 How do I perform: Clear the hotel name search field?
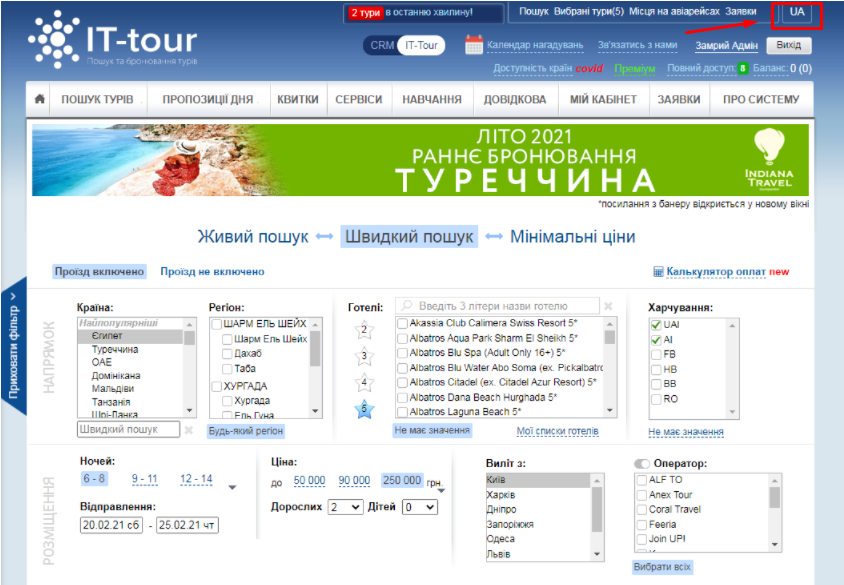click(608, 306)
